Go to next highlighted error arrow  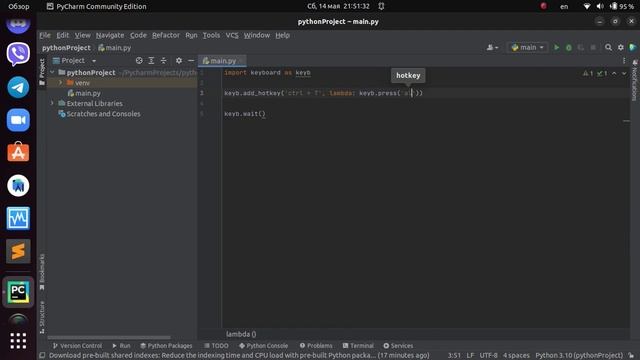pos(624,73)
